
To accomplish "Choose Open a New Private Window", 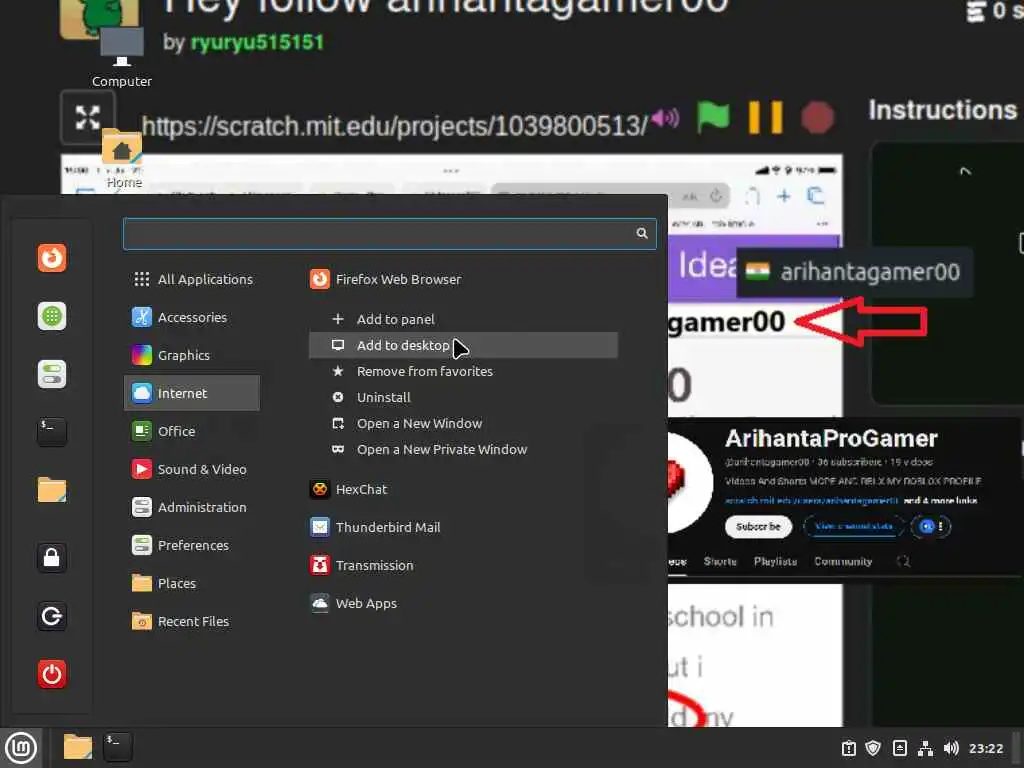I will [463, 449].
